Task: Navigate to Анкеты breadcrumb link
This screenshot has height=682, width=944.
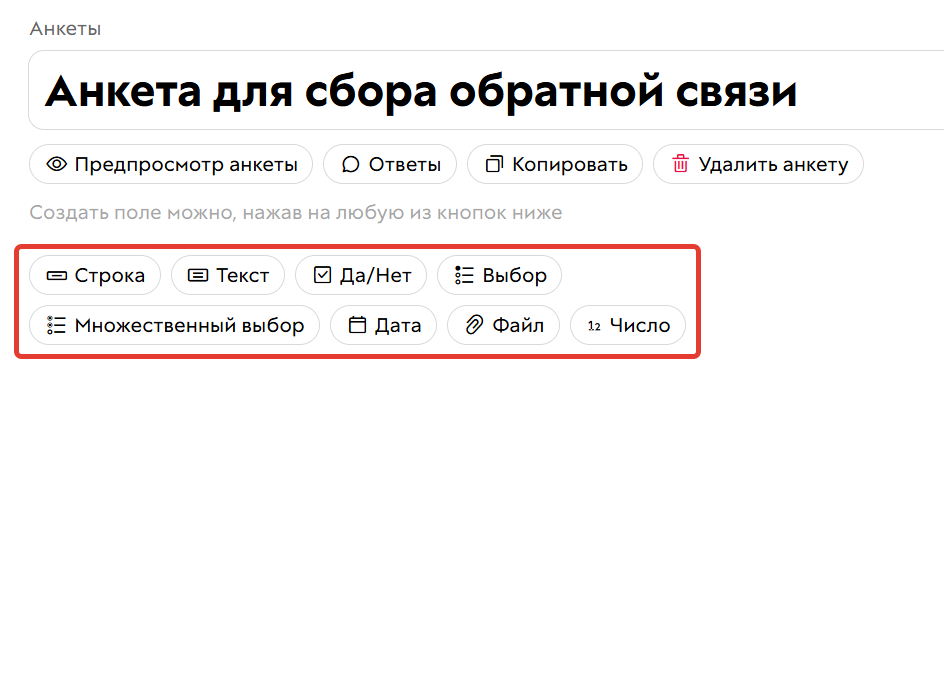Action: click(64, 29)
